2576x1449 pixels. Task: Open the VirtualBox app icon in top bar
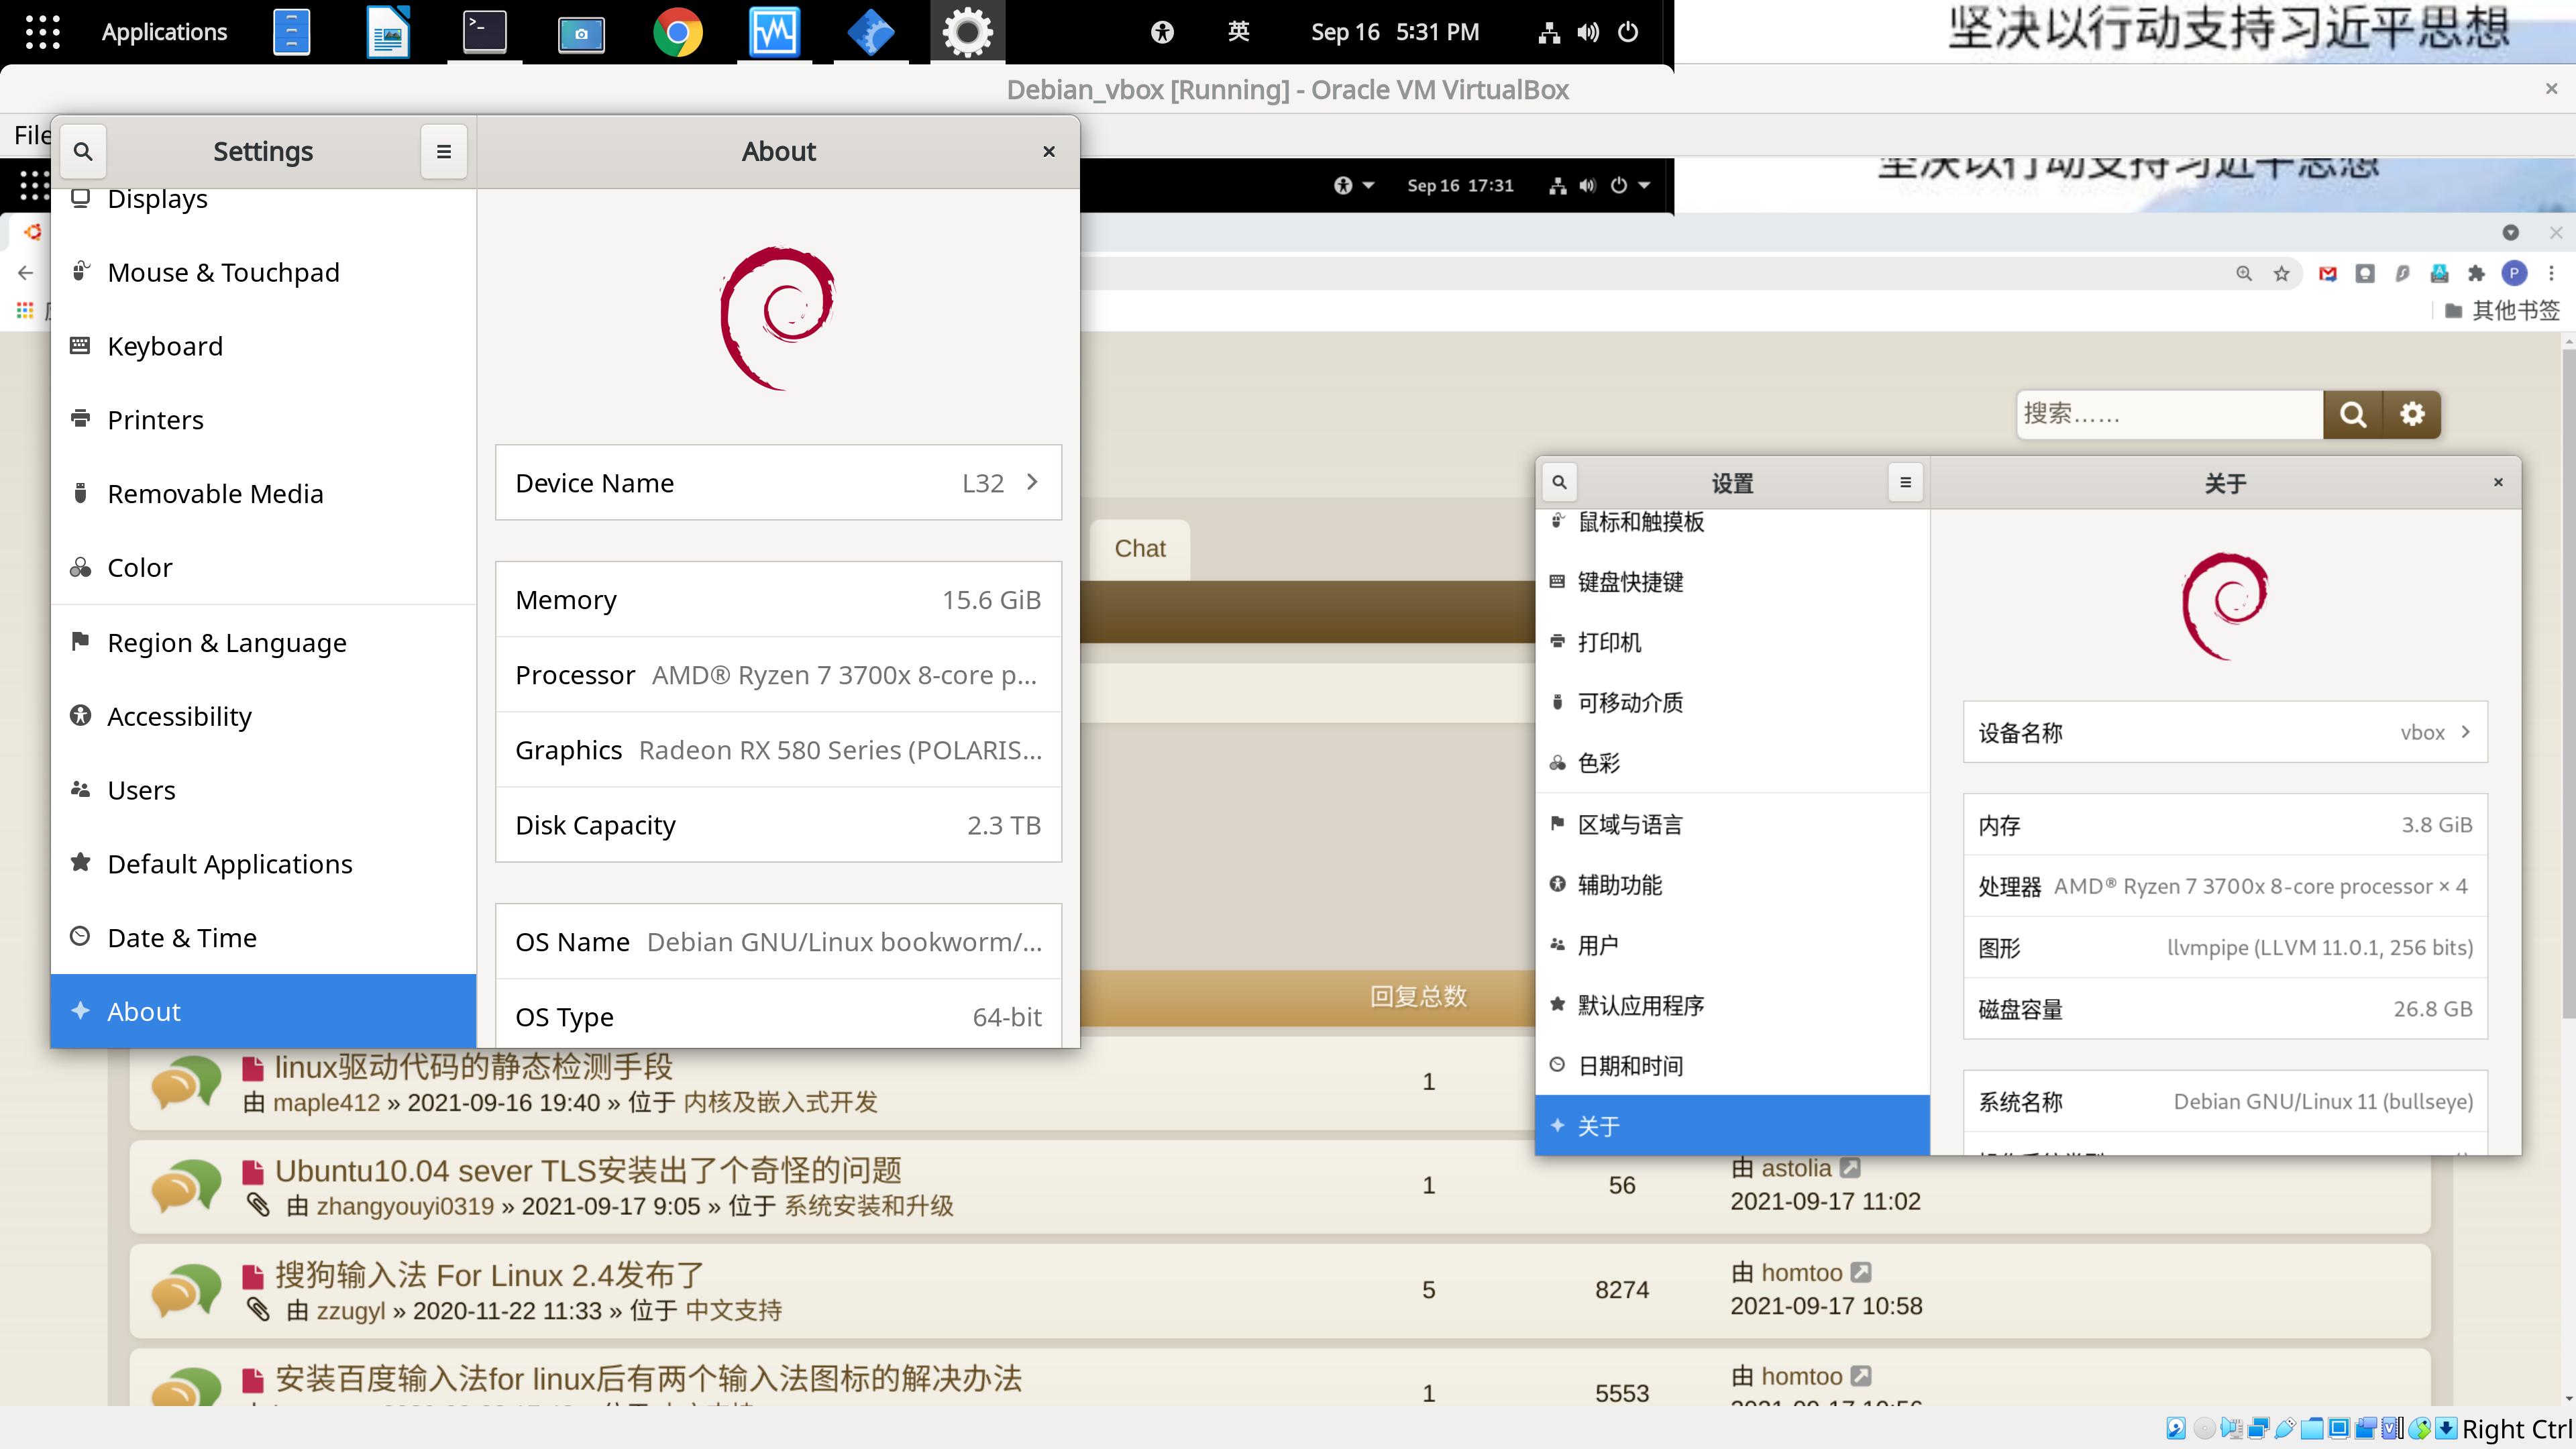click(x=871, y=32)
